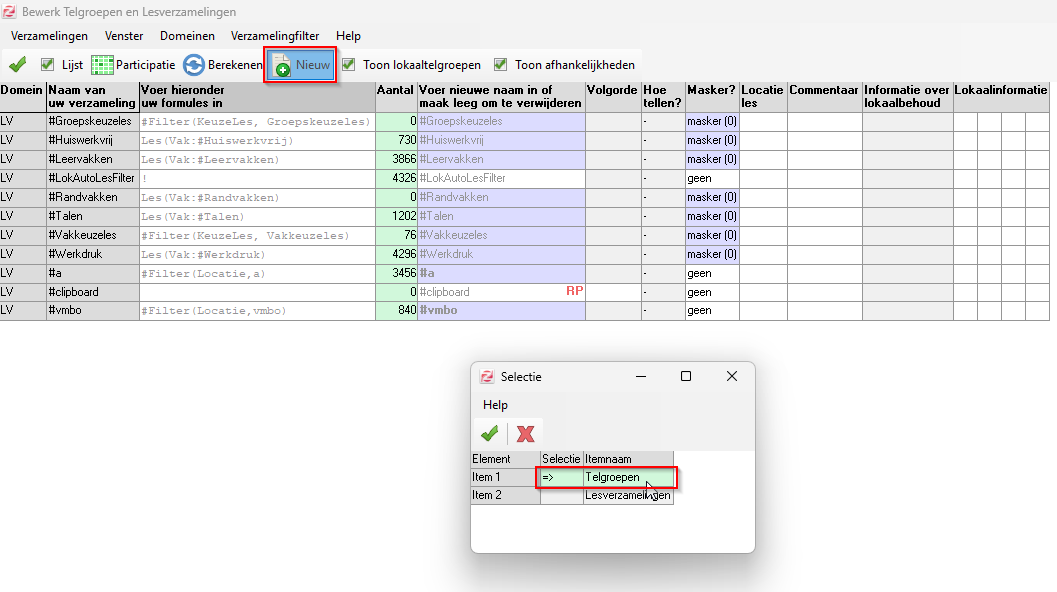Click the app icon in Selectie title bar

487,377
